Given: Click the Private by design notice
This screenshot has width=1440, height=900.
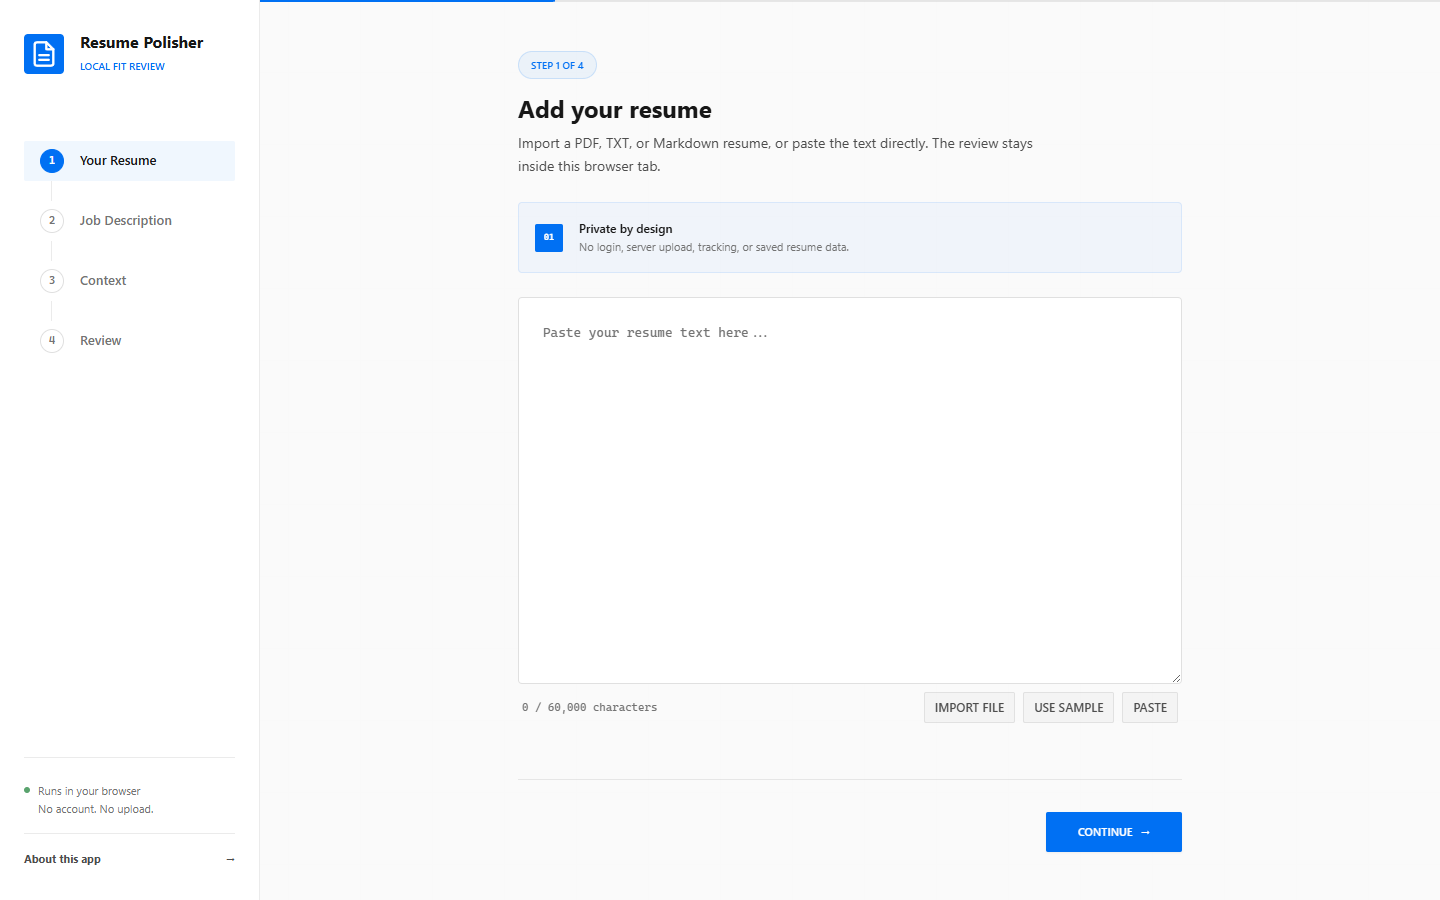Looking at the screenshot, I should point(850,238).
